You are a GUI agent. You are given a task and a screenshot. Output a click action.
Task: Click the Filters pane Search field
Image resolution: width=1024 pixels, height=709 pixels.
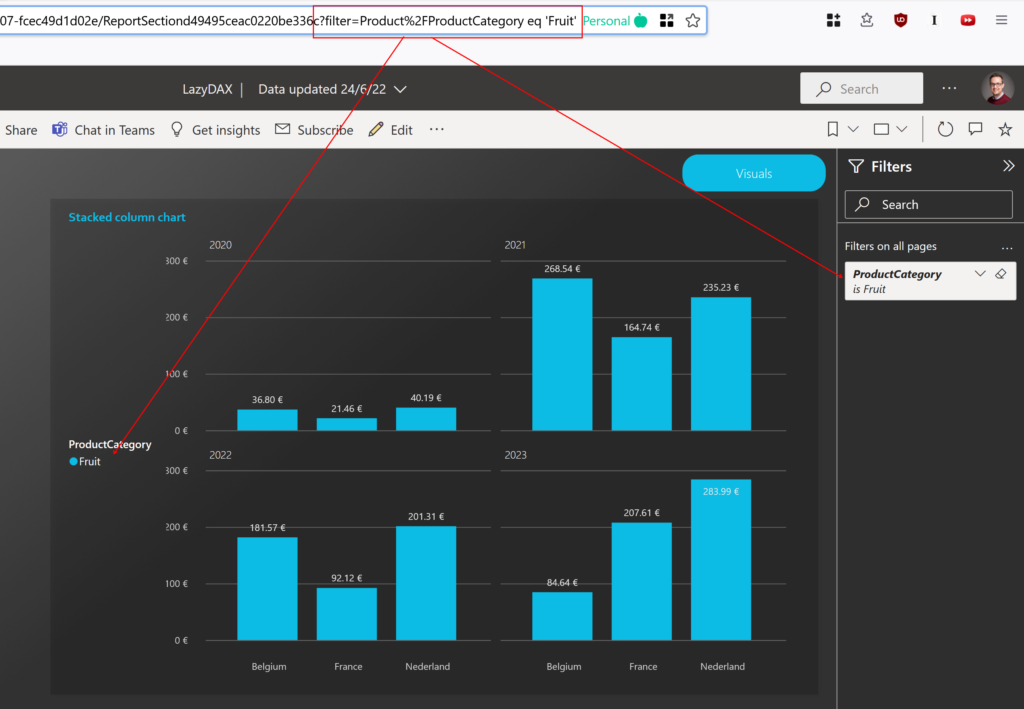point(928,204)
